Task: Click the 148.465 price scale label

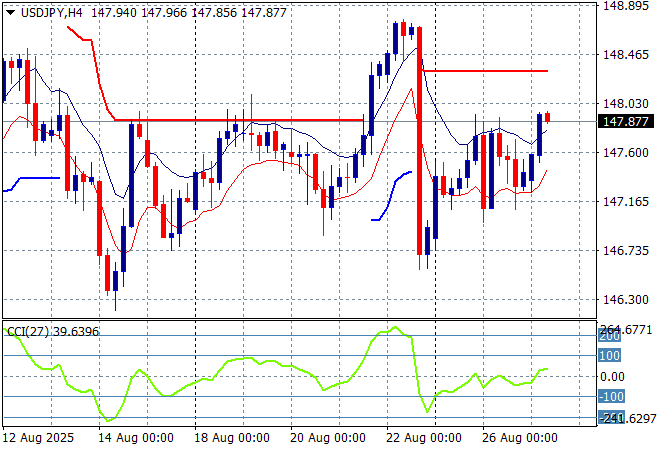Action: (x=625, y=55)
